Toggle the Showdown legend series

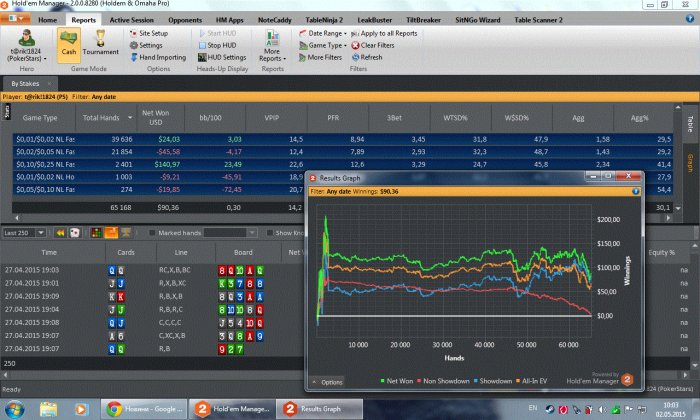tap(492, 381)
